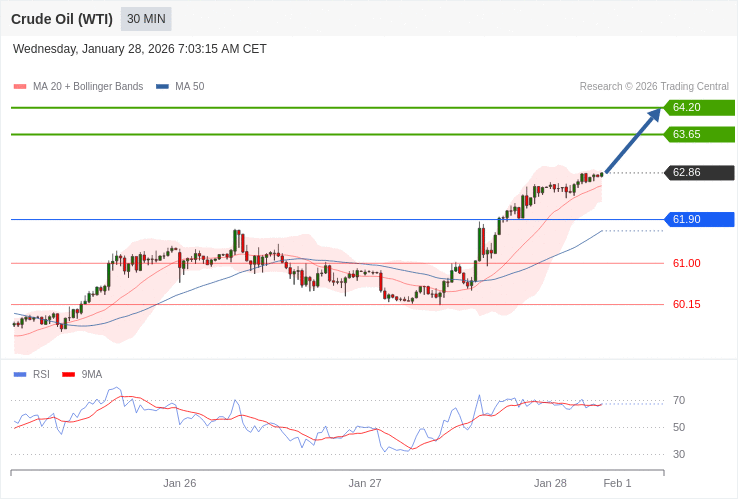Select the Jan 27 date axis label
Image resolution: width=738 pixels, height=500 pixels.
[365, 483]
